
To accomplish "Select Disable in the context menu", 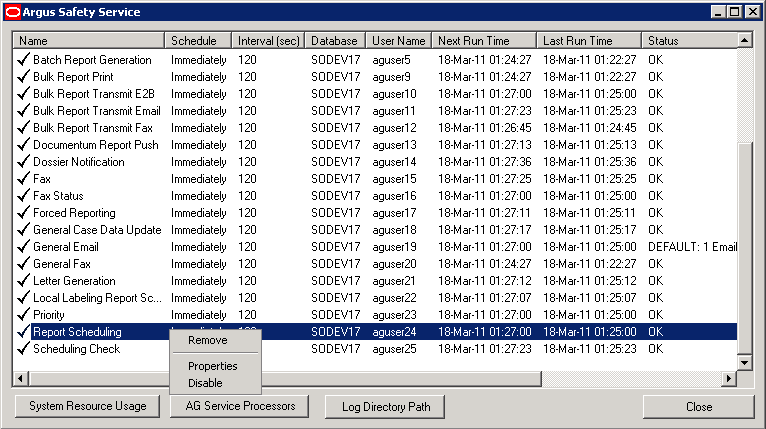I will click(x=205, y=383).
